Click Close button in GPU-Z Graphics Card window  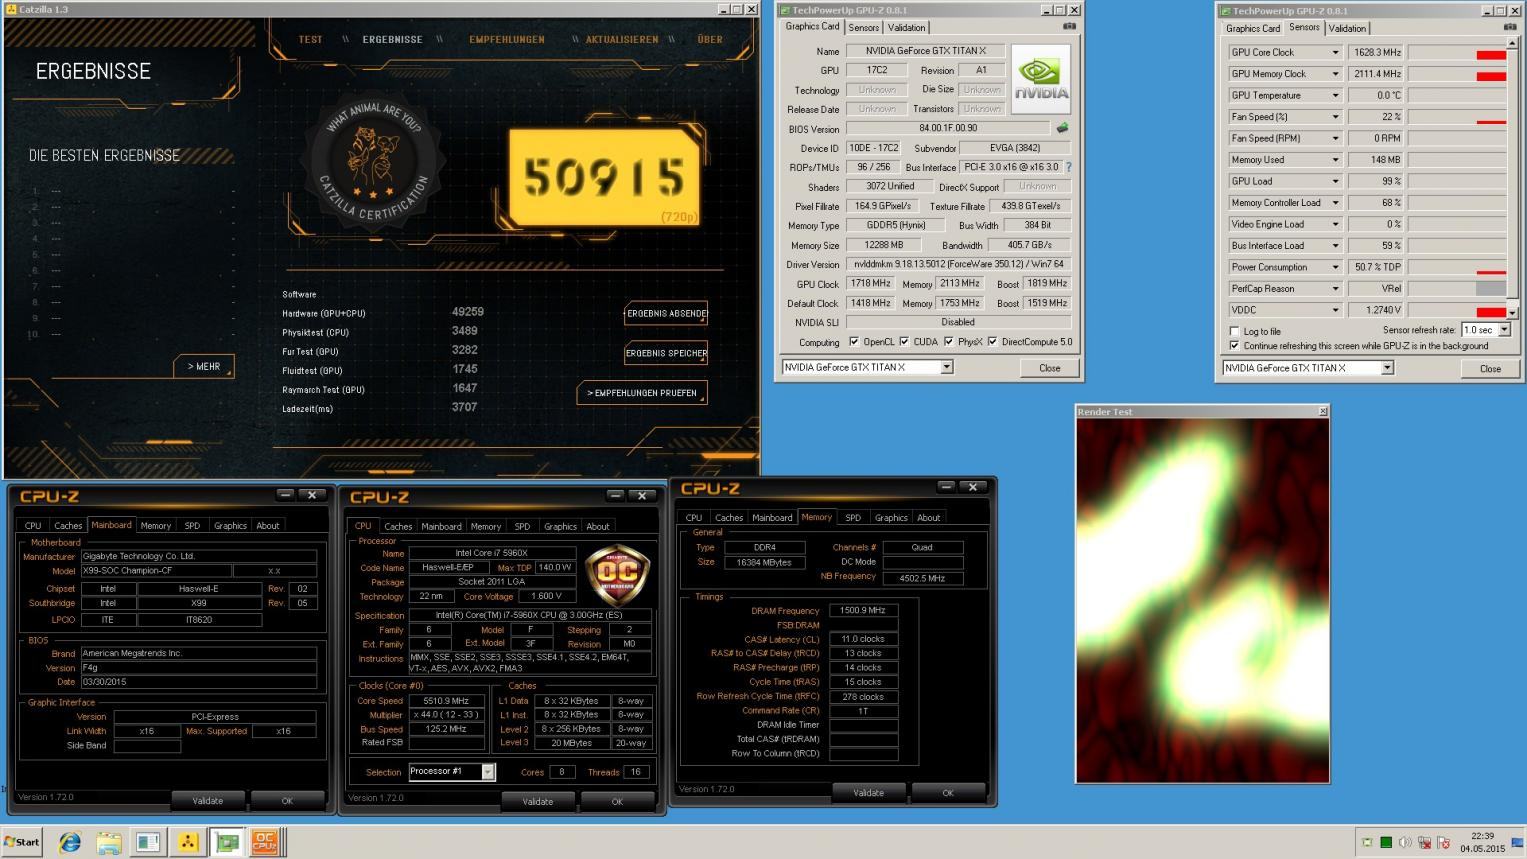[x=1049, y=368]
